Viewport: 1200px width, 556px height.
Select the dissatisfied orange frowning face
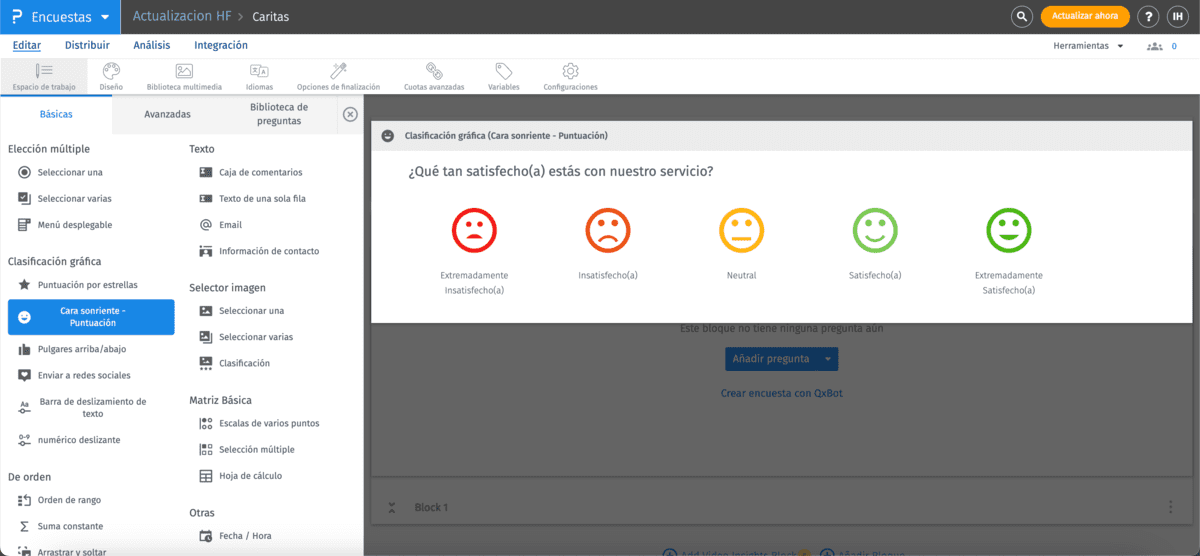coord(608,231)
